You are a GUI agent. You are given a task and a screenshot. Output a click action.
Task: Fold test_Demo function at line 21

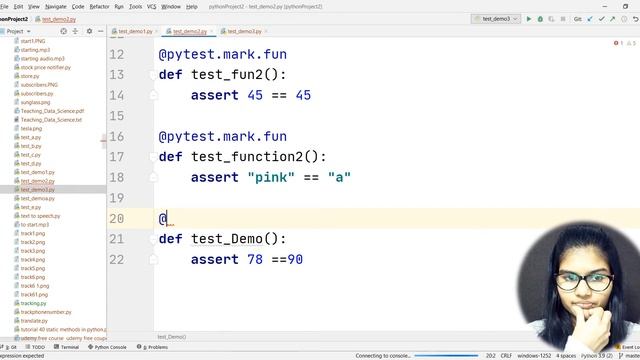[153, 239]
